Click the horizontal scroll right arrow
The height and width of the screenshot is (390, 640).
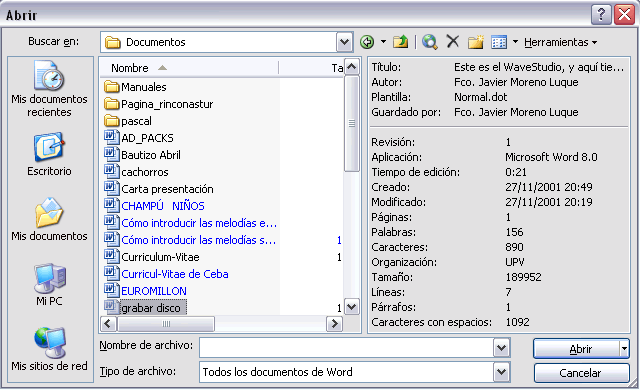pyautogui.click(x=335, y=324)
